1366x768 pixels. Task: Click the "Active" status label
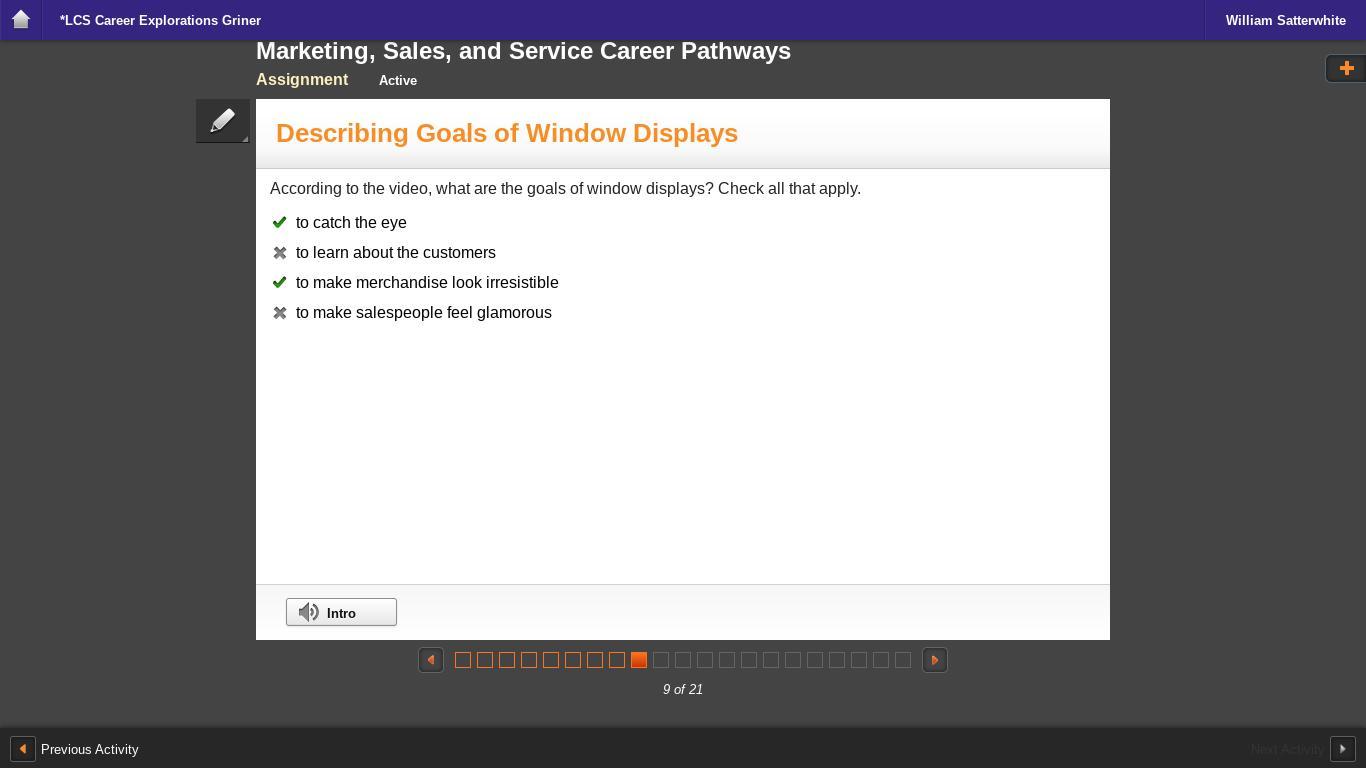(x=398, y=80)
